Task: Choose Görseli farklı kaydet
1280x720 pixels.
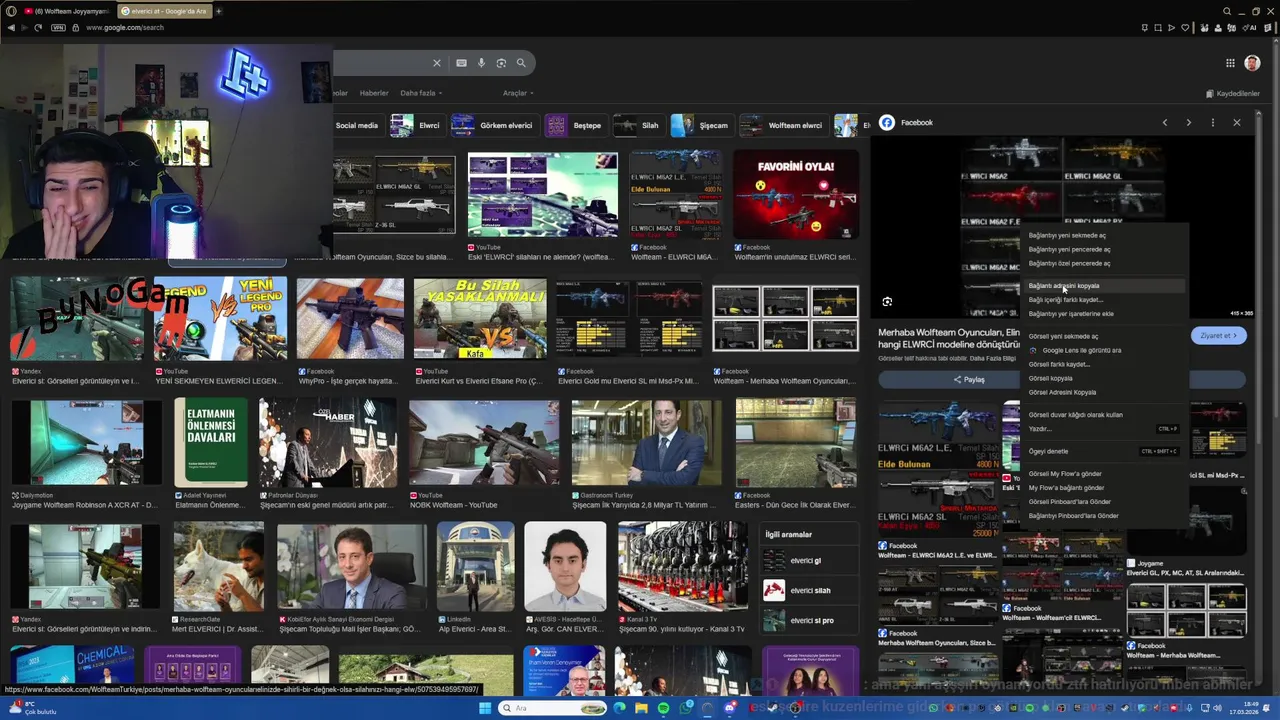Action: pyautogui.click(x=1059, y=364)
